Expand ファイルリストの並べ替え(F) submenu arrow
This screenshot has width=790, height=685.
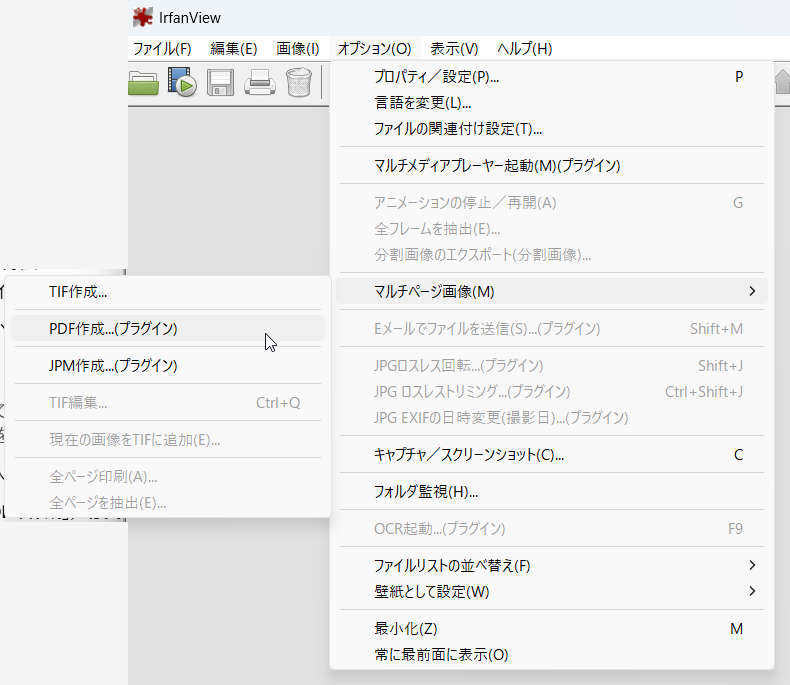pyautogui.click(x=752, y=565)
